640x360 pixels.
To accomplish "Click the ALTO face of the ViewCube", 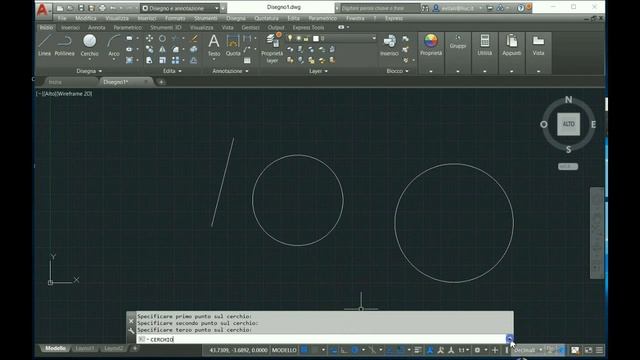I will [568, 124].
